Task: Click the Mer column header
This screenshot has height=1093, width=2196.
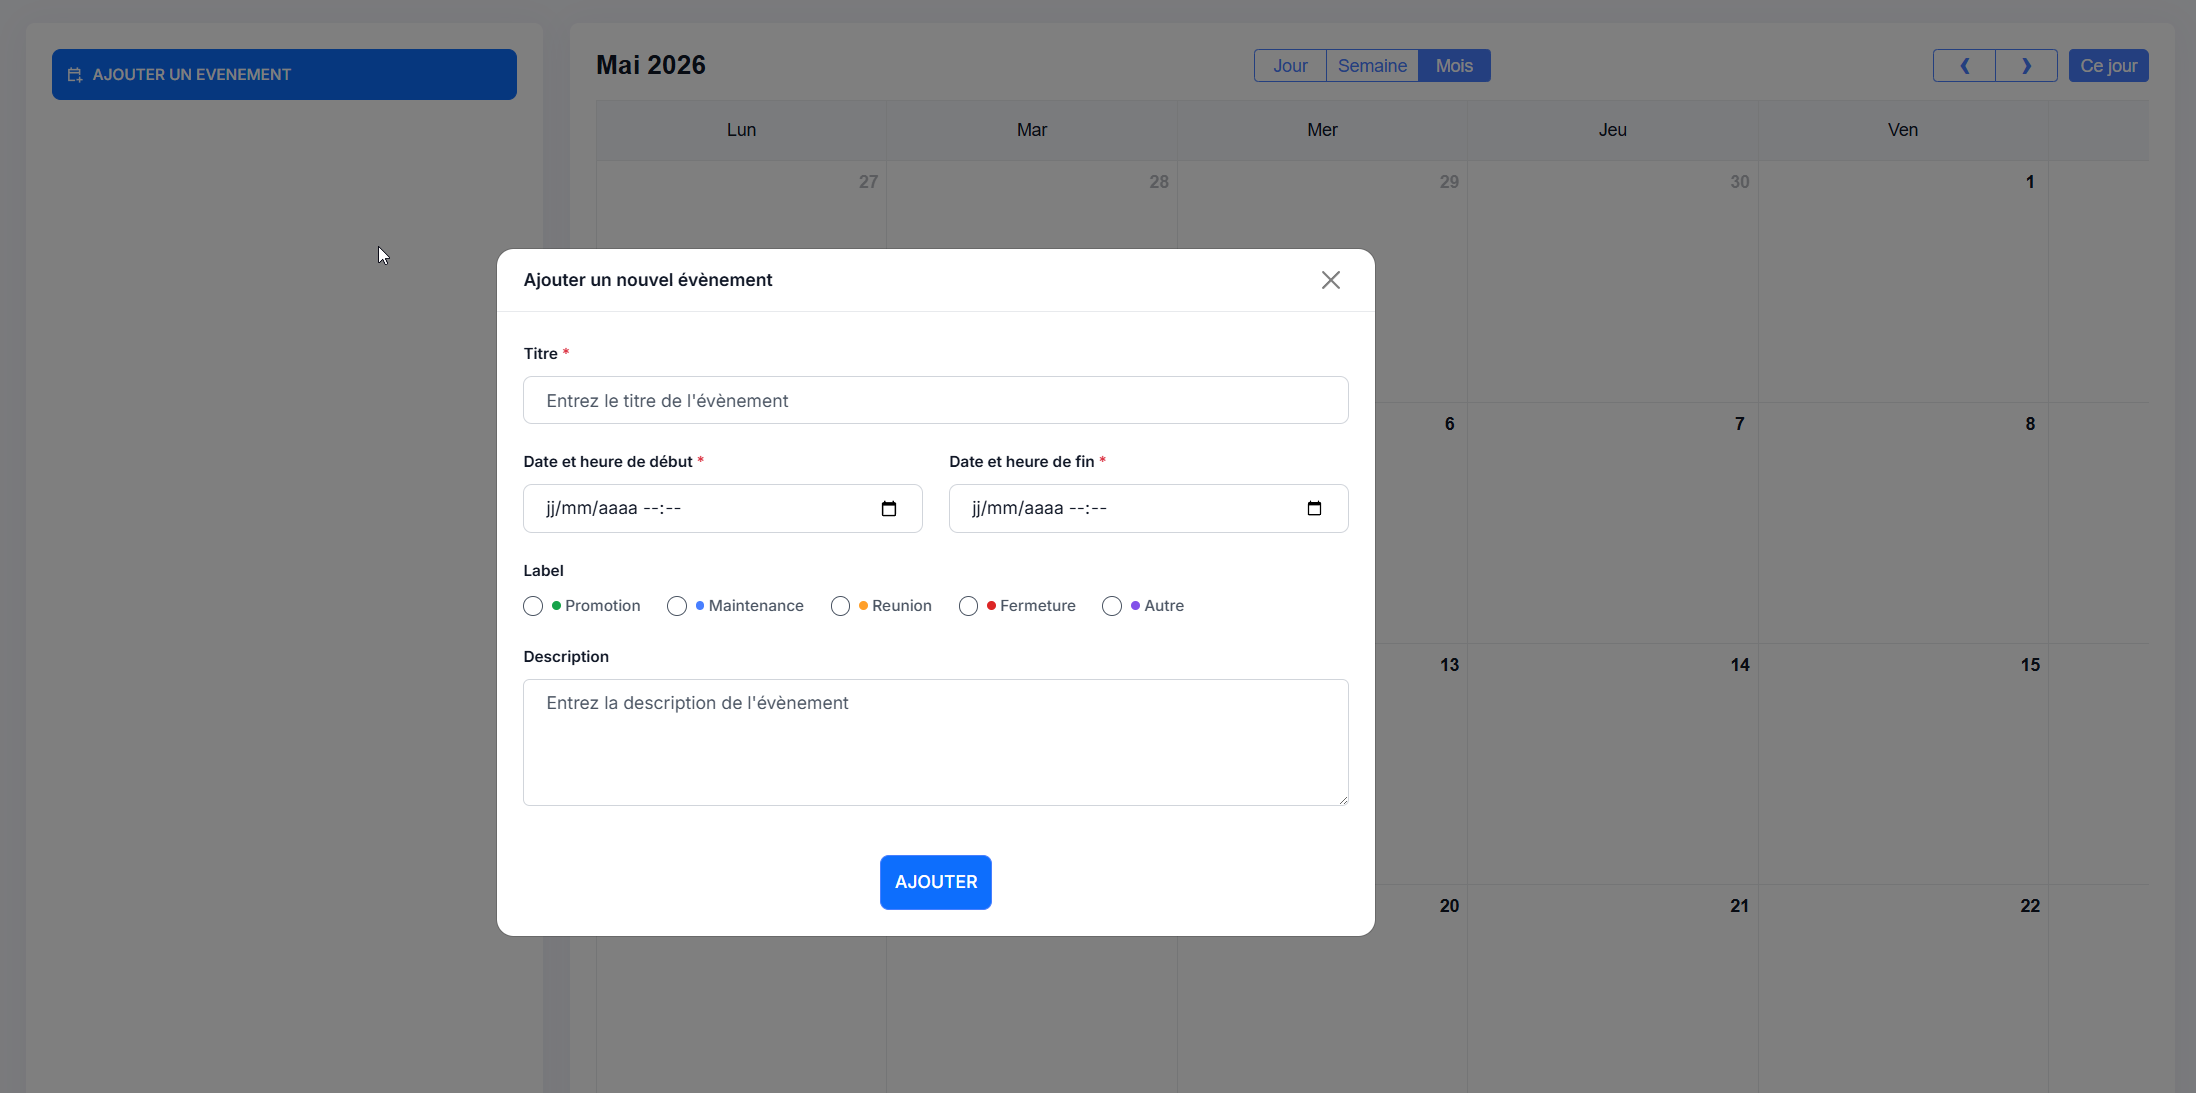Action: (x=1322, y=130)
